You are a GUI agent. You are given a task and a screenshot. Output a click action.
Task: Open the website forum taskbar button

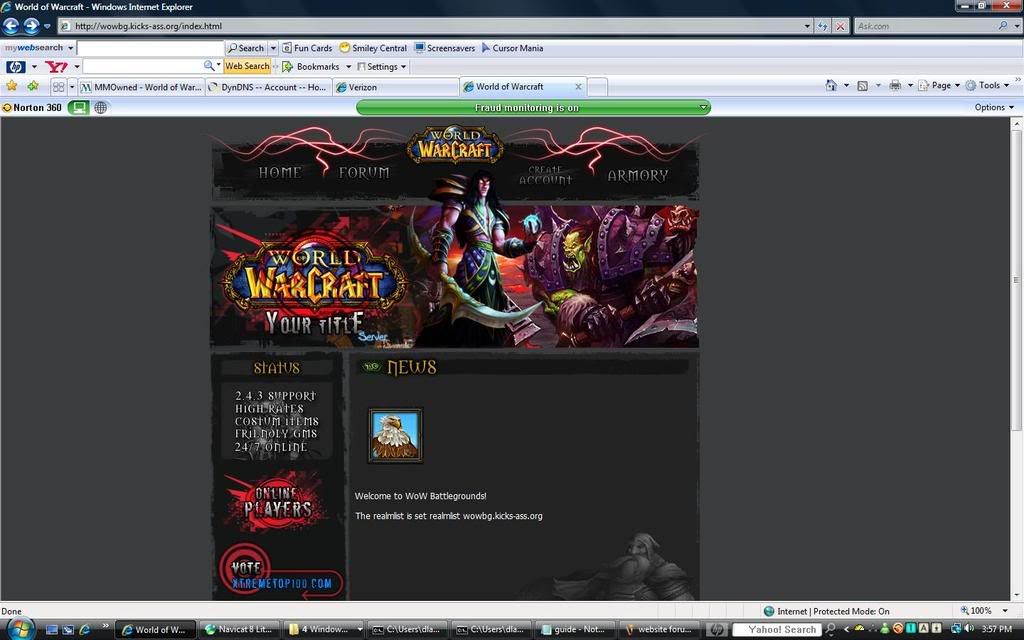pyautogui.click(x=659, y=630)
